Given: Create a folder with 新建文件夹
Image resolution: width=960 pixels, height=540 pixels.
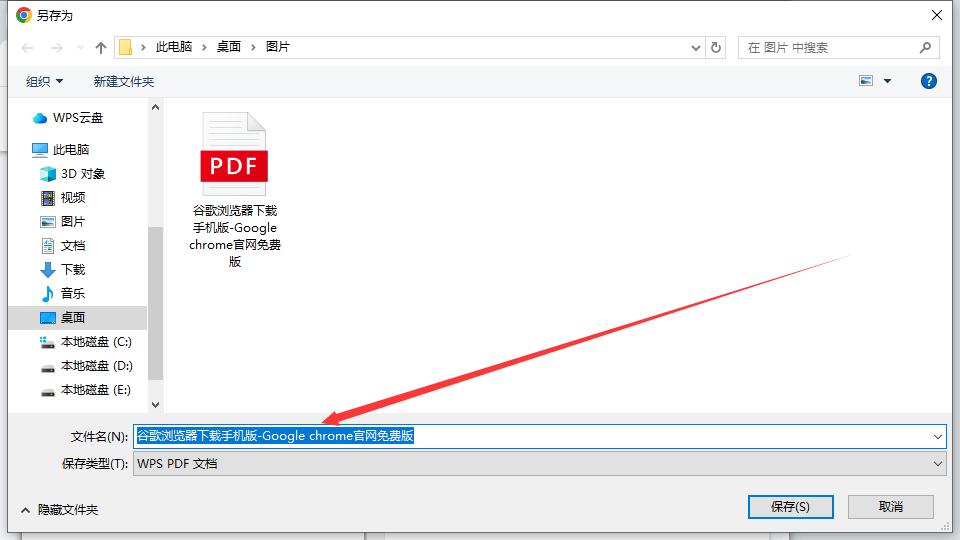Looking at the screenshot, I should click(x=124, y=81).
